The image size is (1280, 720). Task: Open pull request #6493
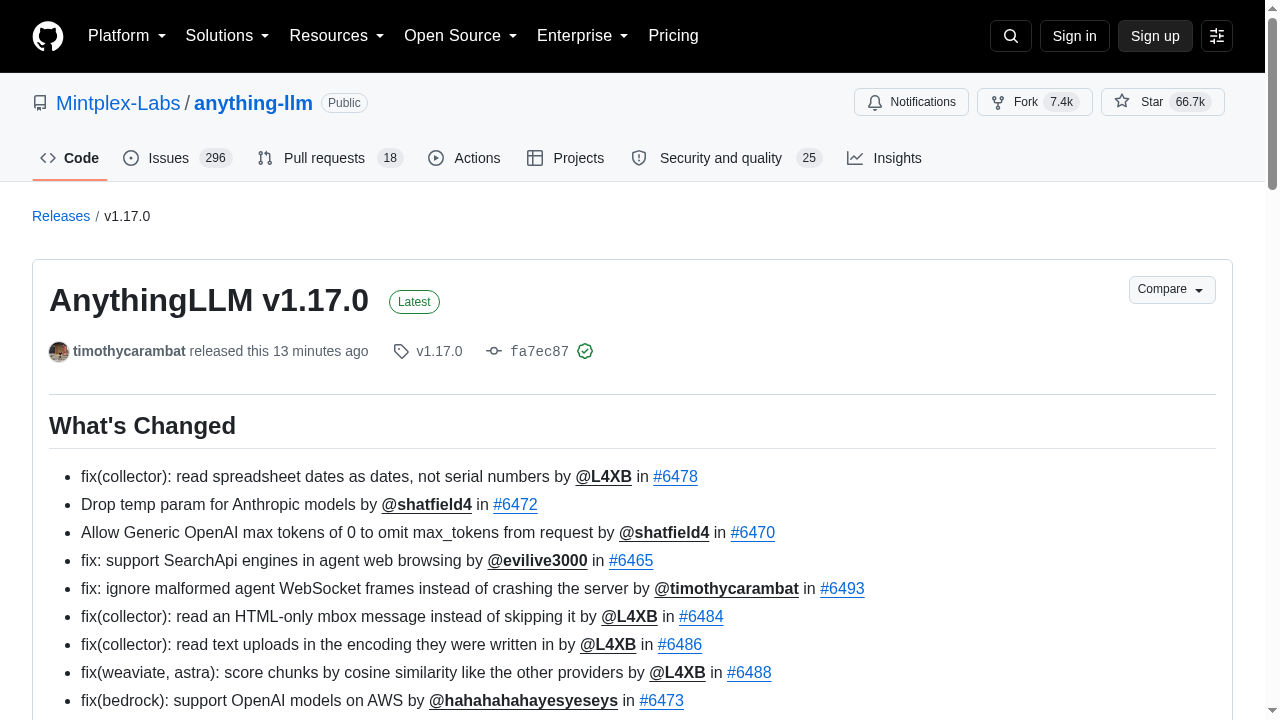tap(842, 589)
